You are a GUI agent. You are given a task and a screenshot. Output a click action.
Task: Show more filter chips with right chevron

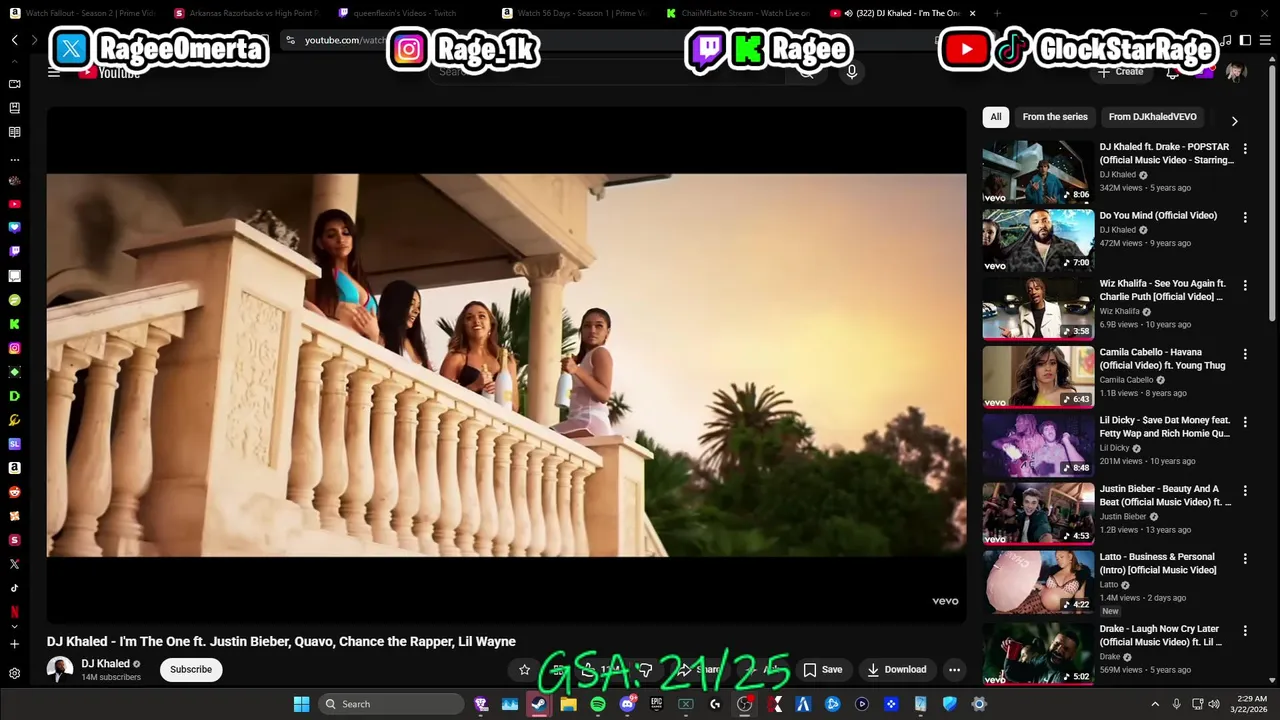(1234, 121)
